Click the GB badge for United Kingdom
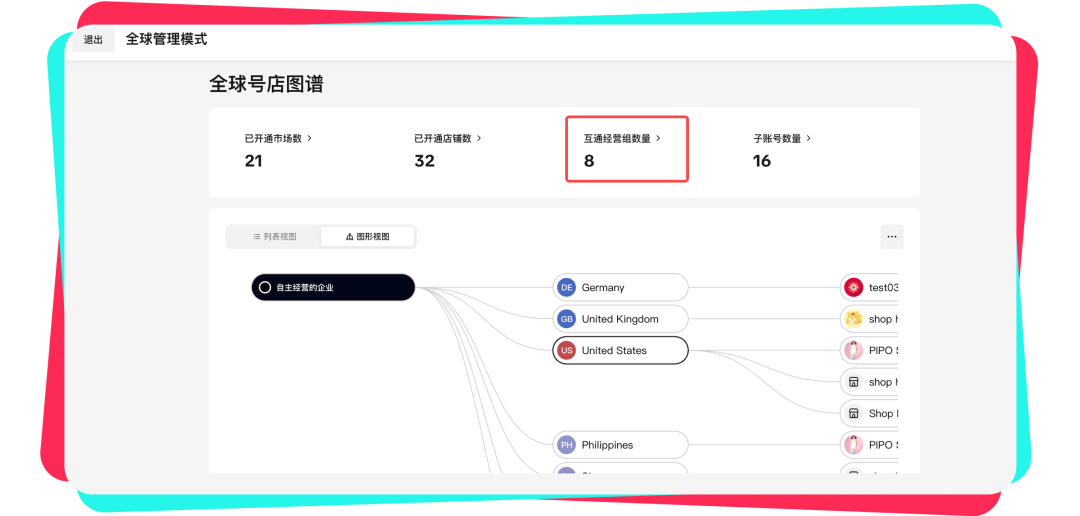This screenshot has width=1080, height=516. tap(567, 319)
